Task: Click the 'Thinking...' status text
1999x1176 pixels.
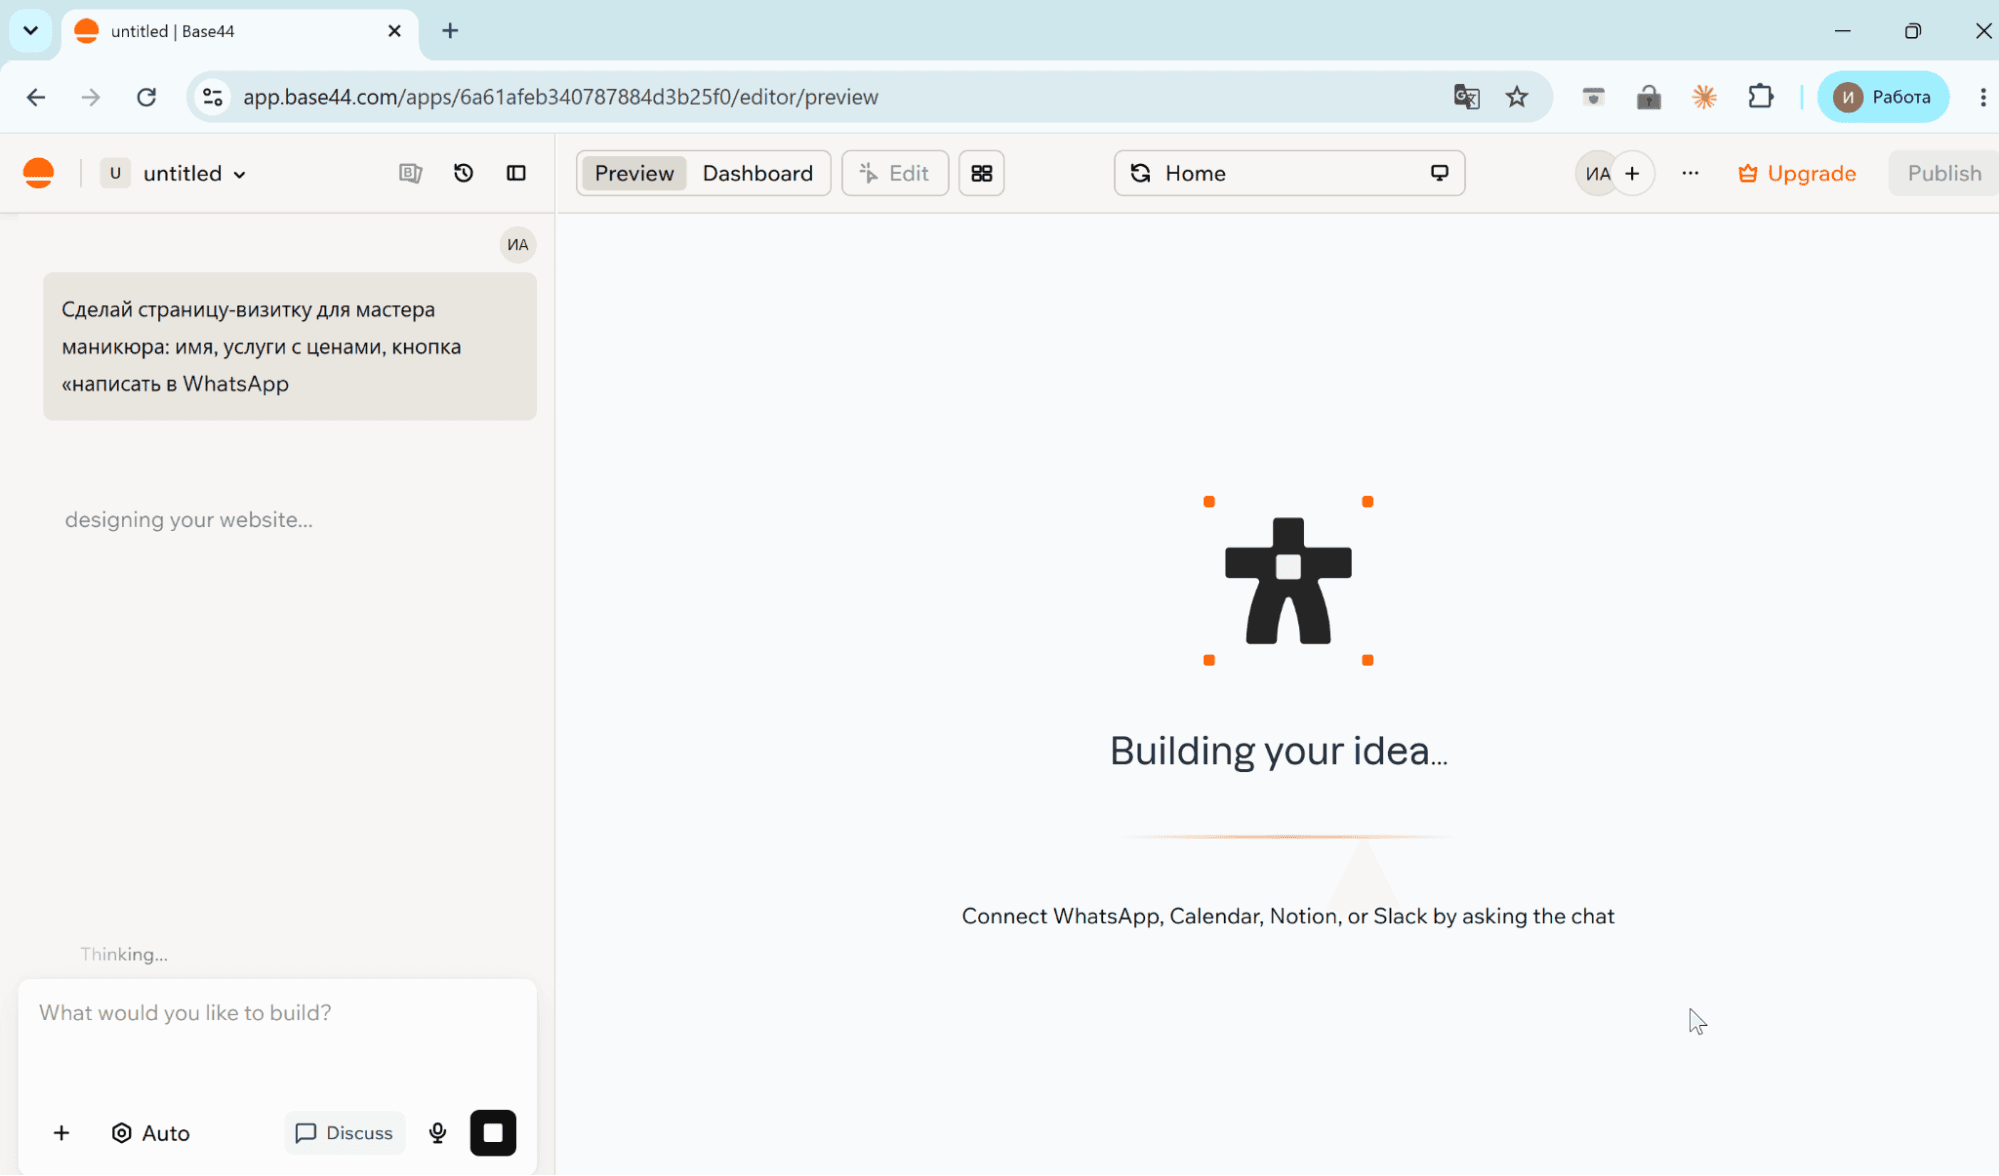Action: click(124, 954)
